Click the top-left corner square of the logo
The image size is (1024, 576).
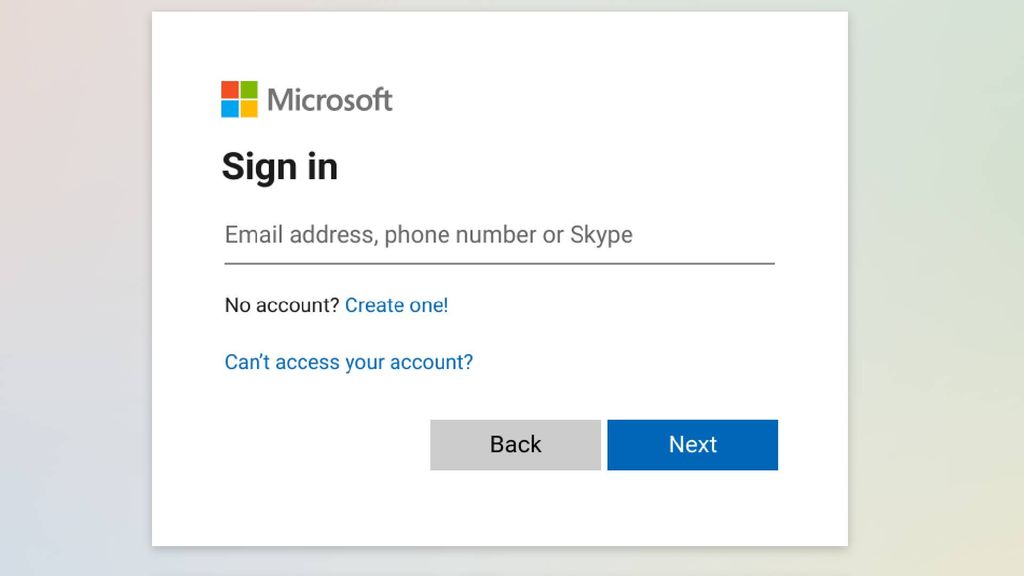pos(229,90)
